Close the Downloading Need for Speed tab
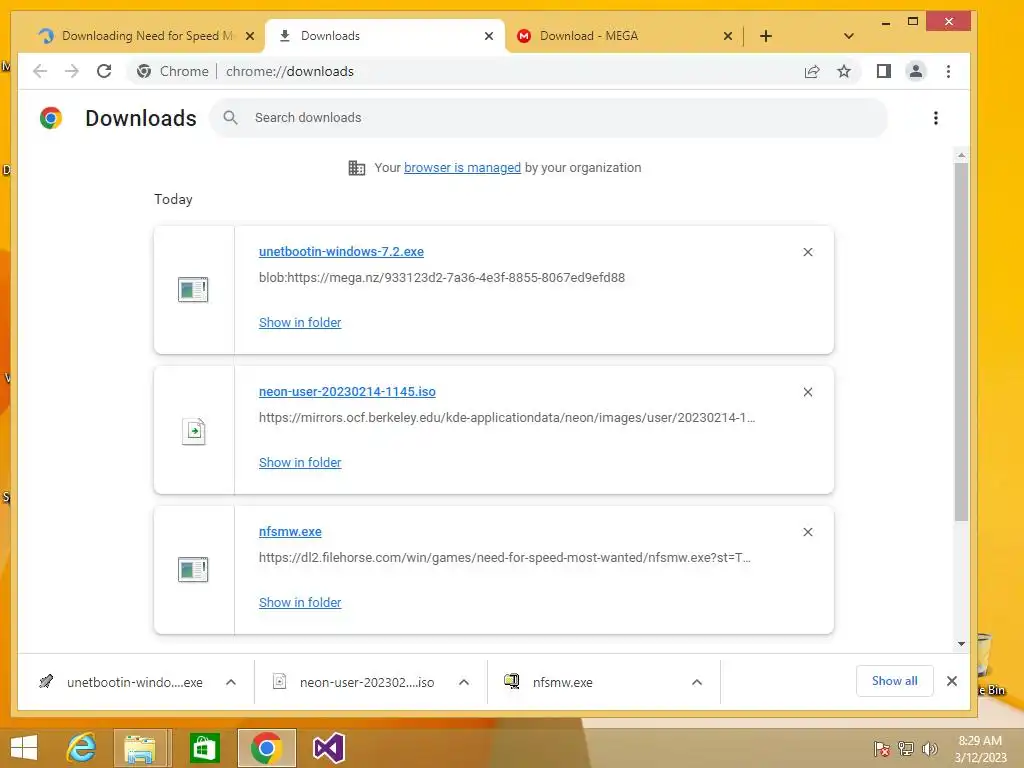This screenshot has height=768, width=1024. (249, 36)
